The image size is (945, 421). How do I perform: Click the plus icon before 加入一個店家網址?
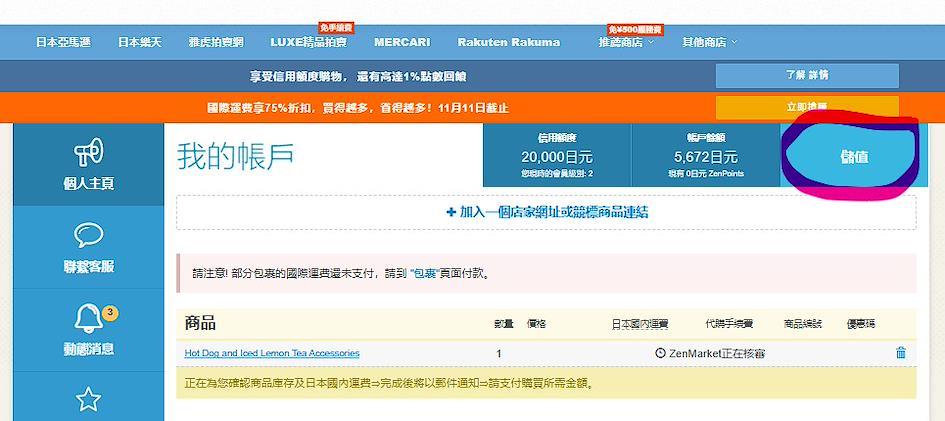coord(451,212)
